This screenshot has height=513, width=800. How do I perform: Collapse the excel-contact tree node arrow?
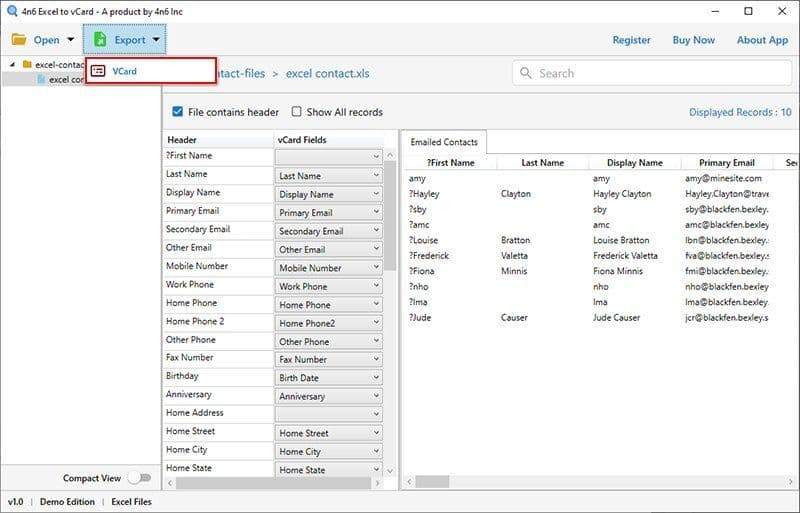[x=11, y=64]
